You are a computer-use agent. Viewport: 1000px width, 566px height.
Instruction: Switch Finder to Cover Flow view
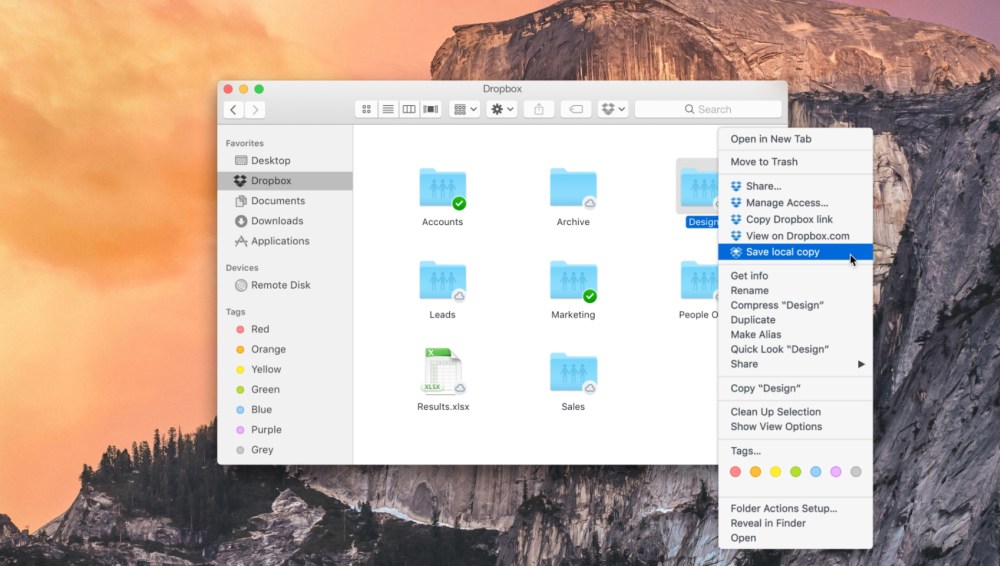(x=431, y=109)
